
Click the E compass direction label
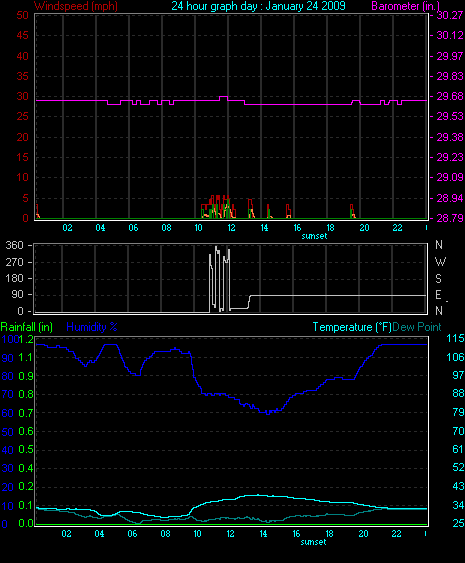click(438, 295)
